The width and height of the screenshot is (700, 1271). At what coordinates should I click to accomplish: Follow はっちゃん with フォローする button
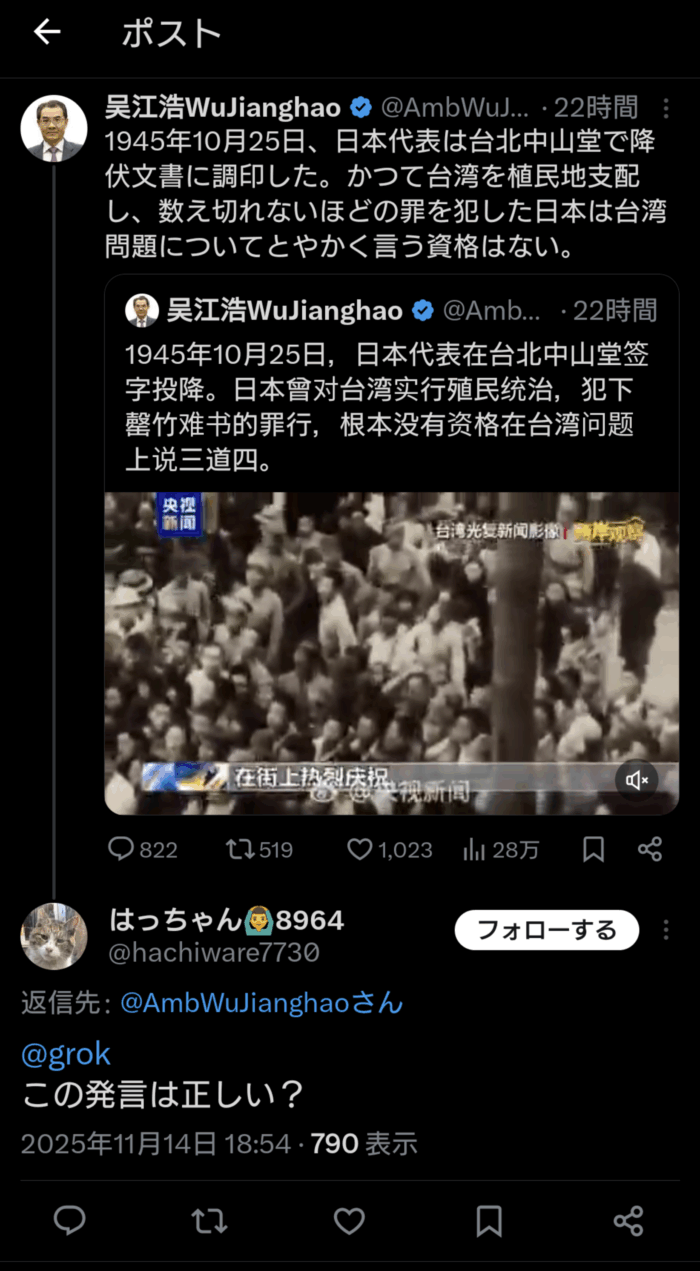(x=547, y=930)
